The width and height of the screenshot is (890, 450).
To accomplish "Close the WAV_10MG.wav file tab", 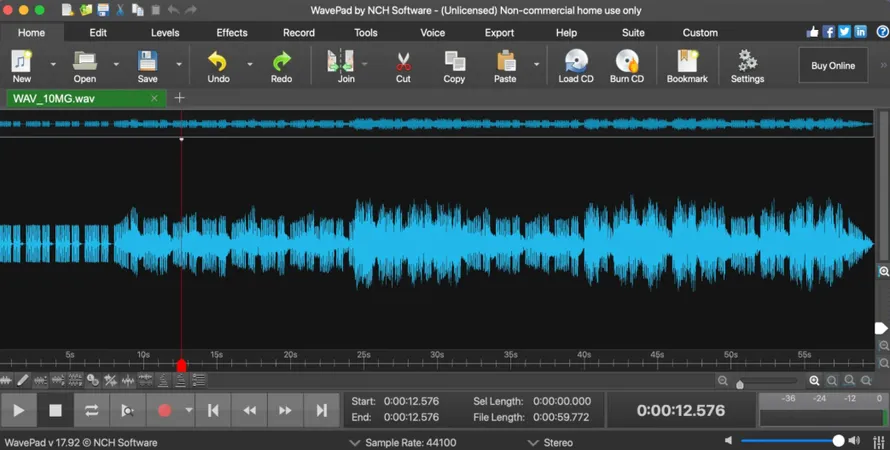I will (154, 98).
